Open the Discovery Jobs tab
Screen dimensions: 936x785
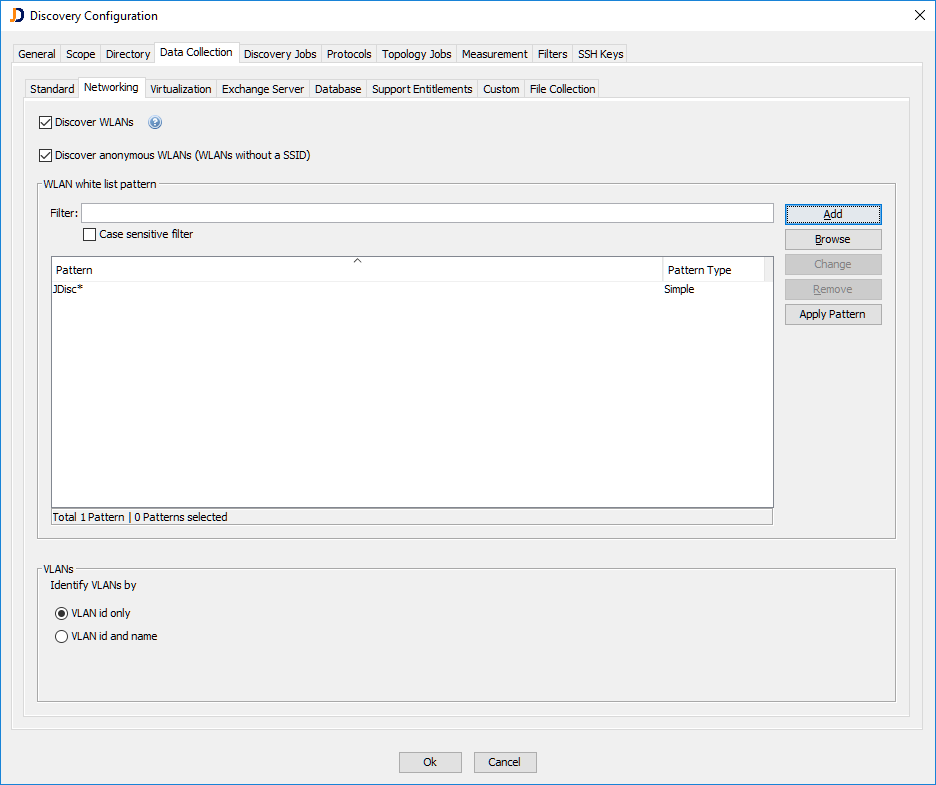tap(279, 53)
